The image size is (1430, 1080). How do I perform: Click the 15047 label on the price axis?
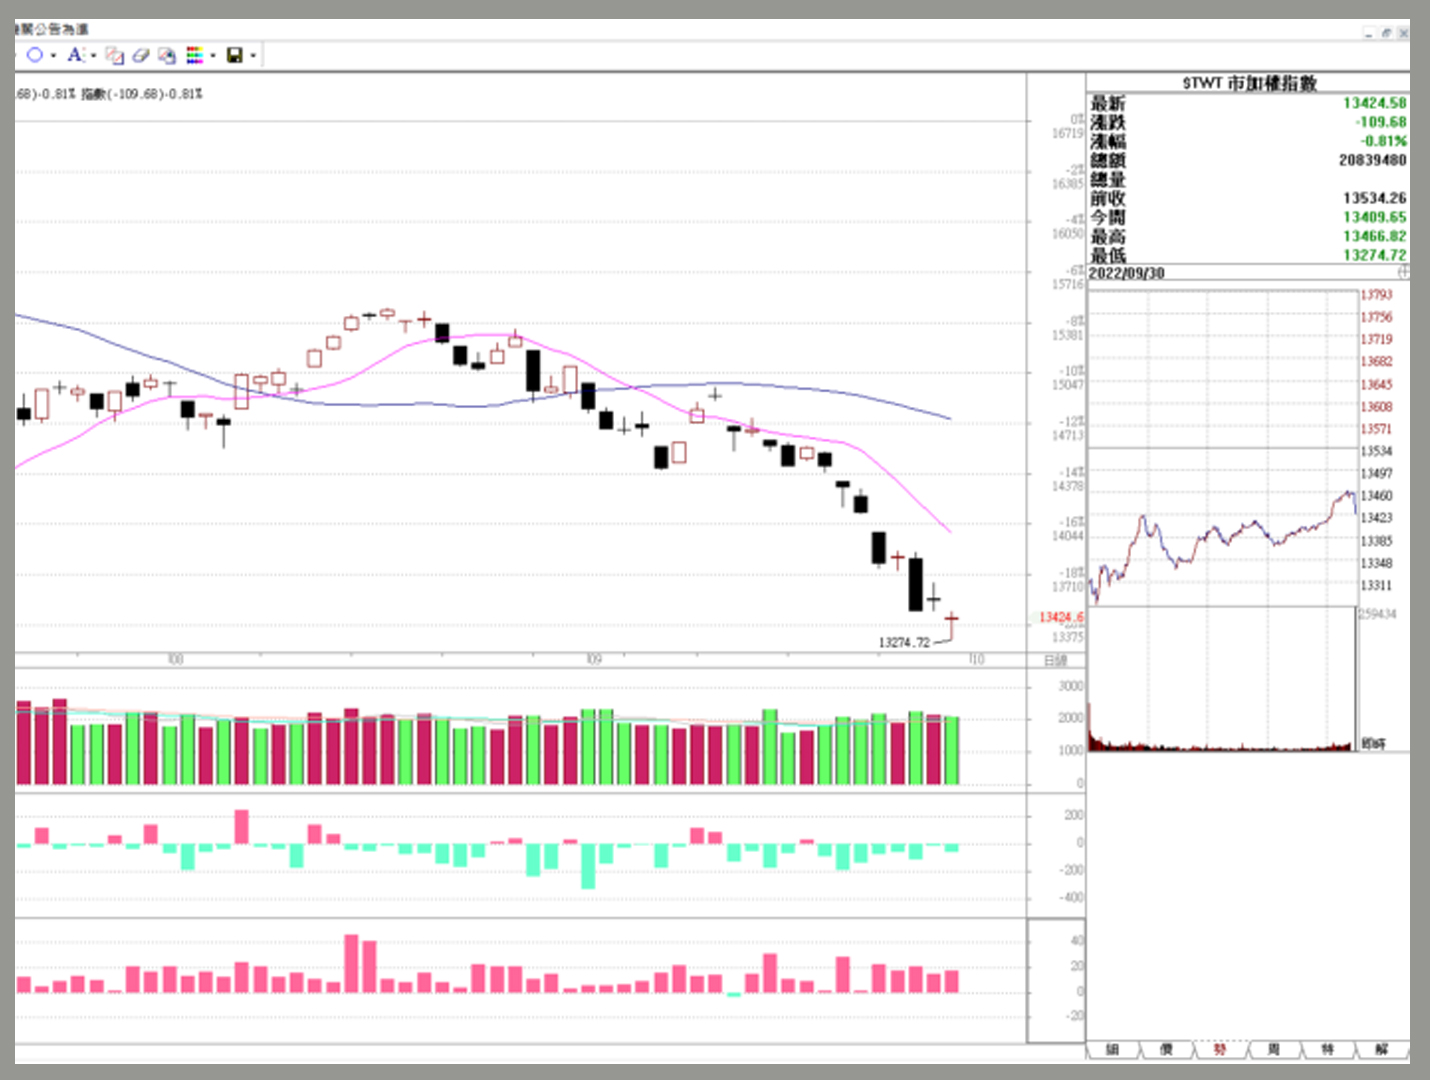tap(1067, 385)
